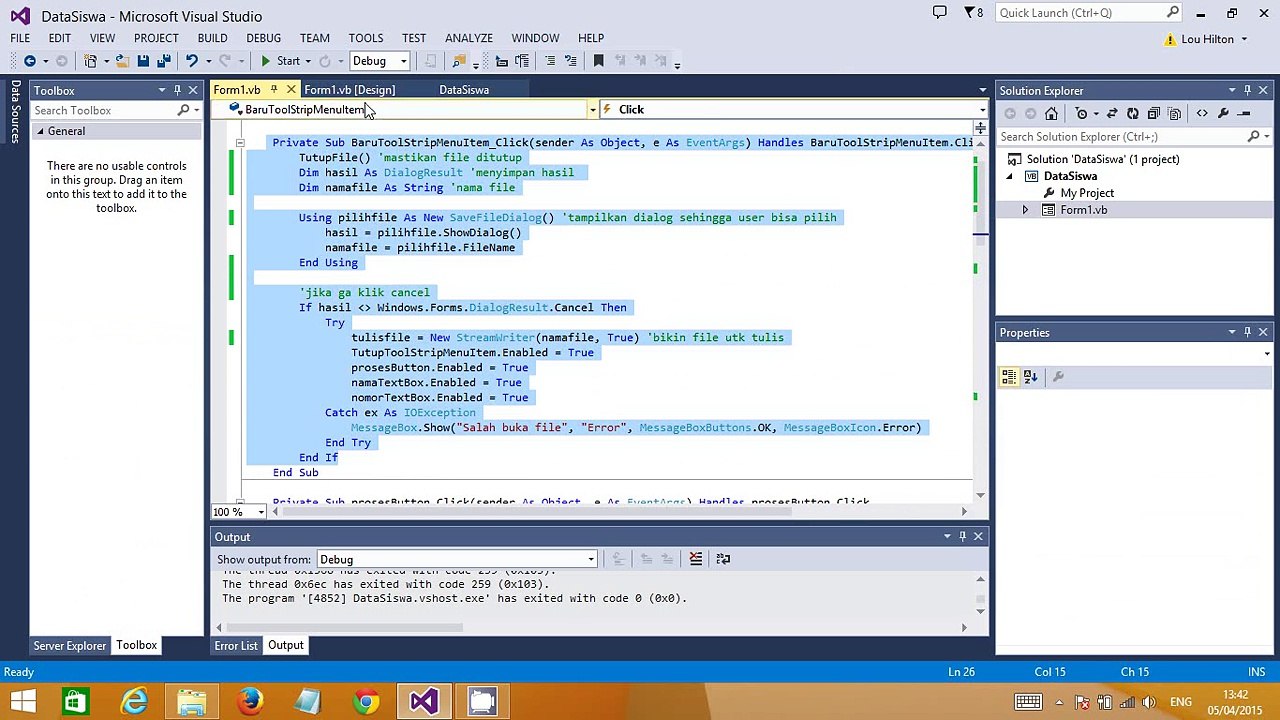Click the Pending Changes Filter clock icon

pos(1081,114)
